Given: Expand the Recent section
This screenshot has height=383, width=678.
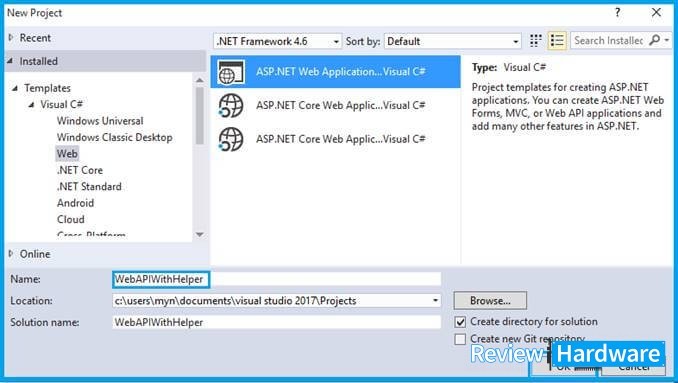Looking at the screenshot, I should tap(11, 38).
